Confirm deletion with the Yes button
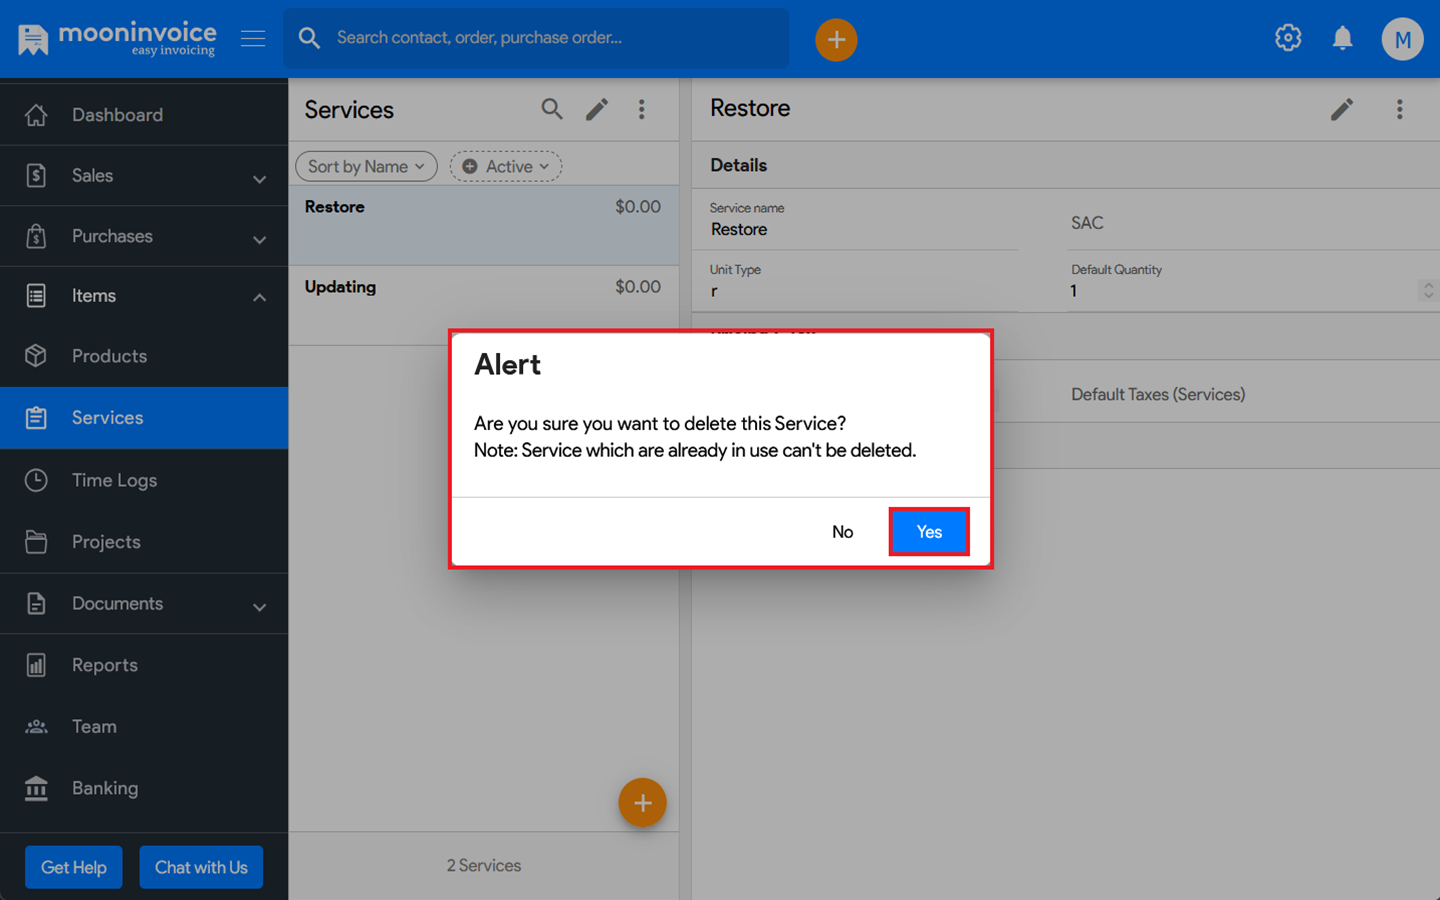The width and height of the screenshot is (1440, 900). (x=928, y=532)
